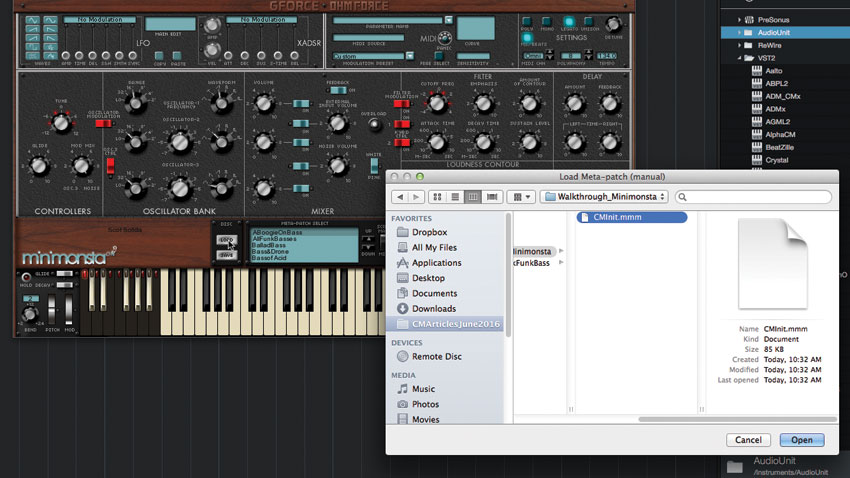Image resolution: width=850 pixels, height=478 pixels.
Task: Open Downloads in Favorites sidebar
Action: pyautogui.click(x=434, y=308)
